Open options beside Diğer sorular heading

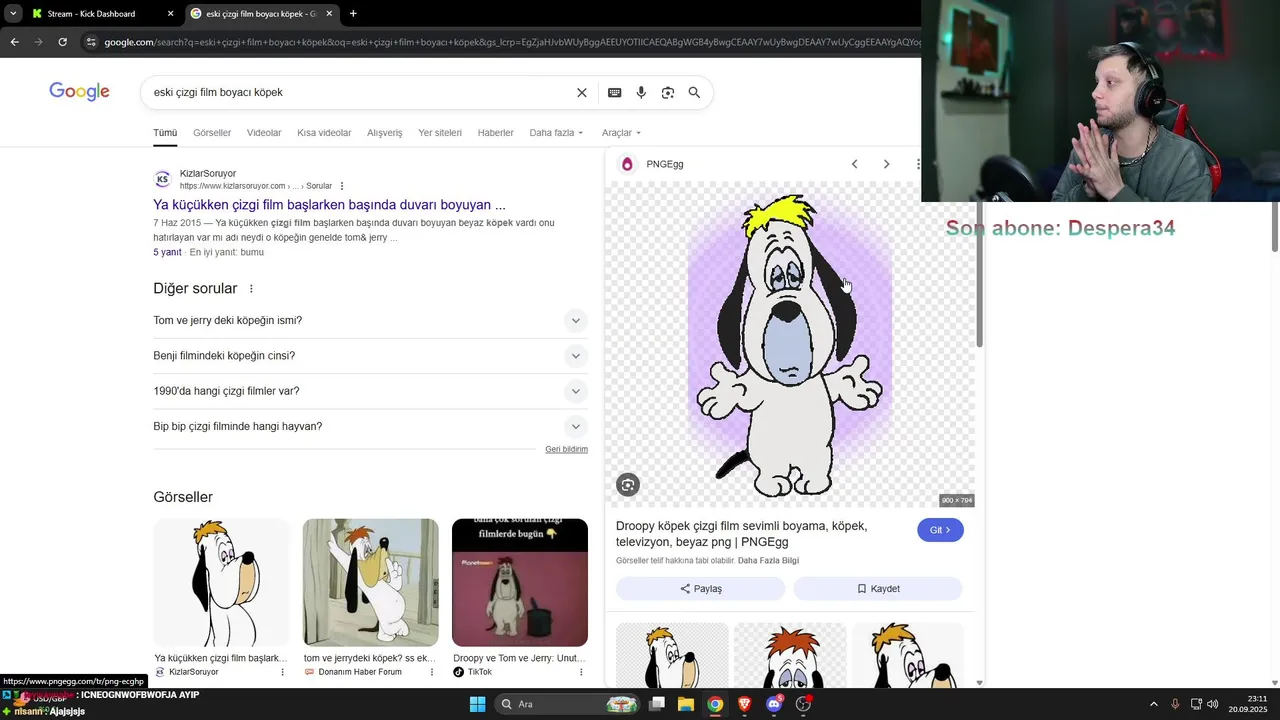(x=251, y=289)
